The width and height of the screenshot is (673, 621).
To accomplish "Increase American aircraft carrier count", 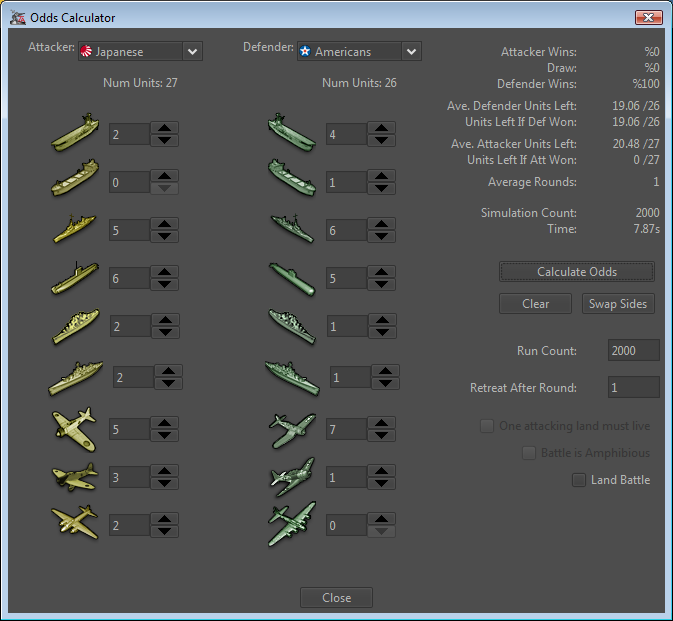I will coord(382,128).
